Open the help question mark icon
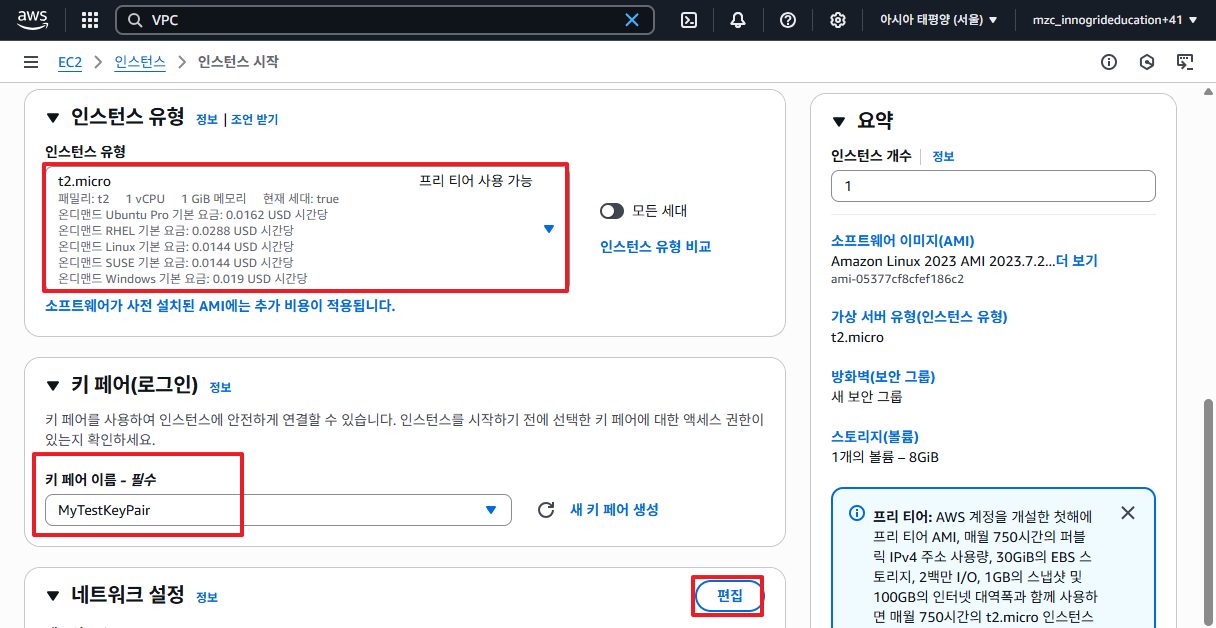The width and height of the screenshot is (1216, 628). 788,20
